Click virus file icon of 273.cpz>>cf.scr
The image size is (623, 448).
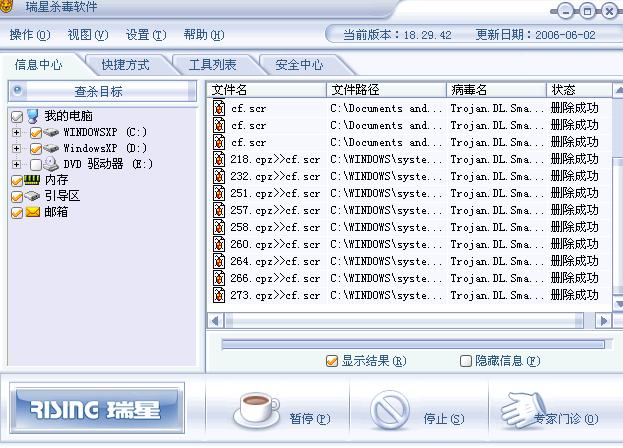tap(219, 295)
